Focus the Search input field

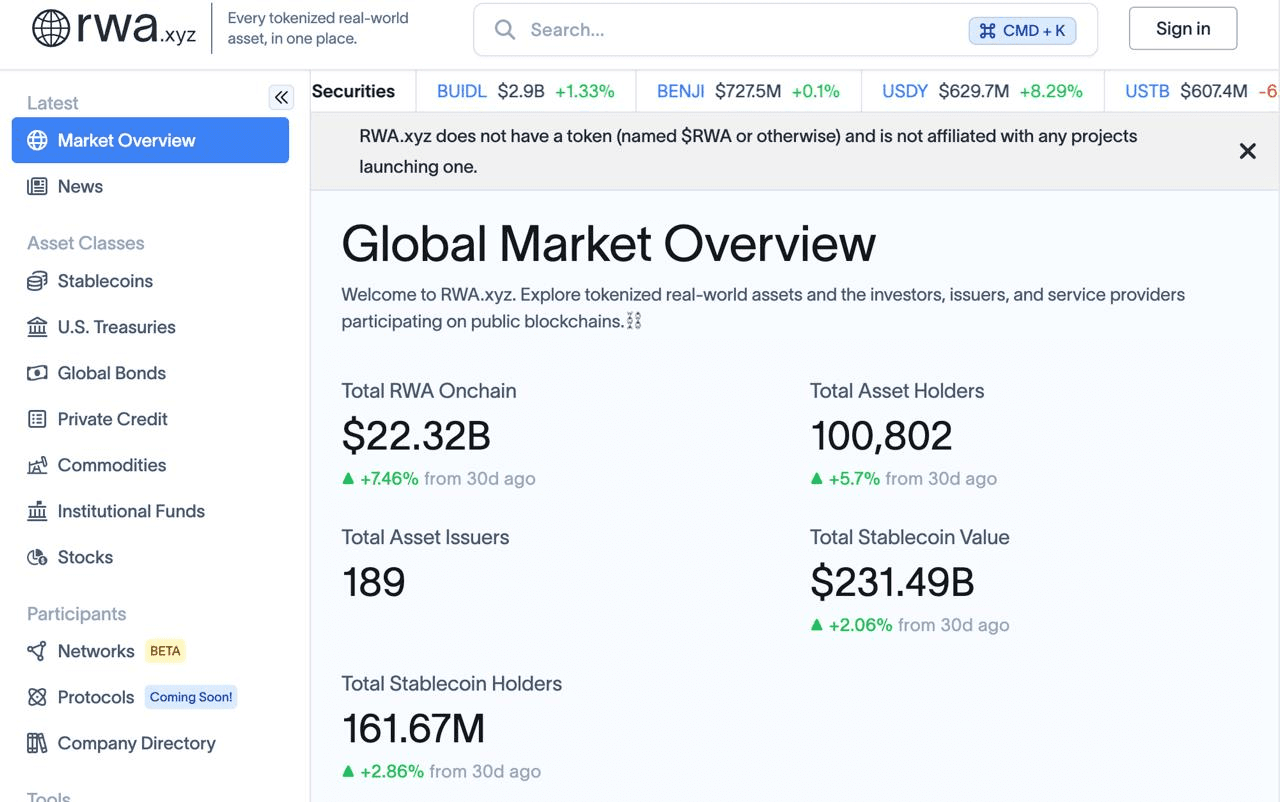click(x=785, y=30)
